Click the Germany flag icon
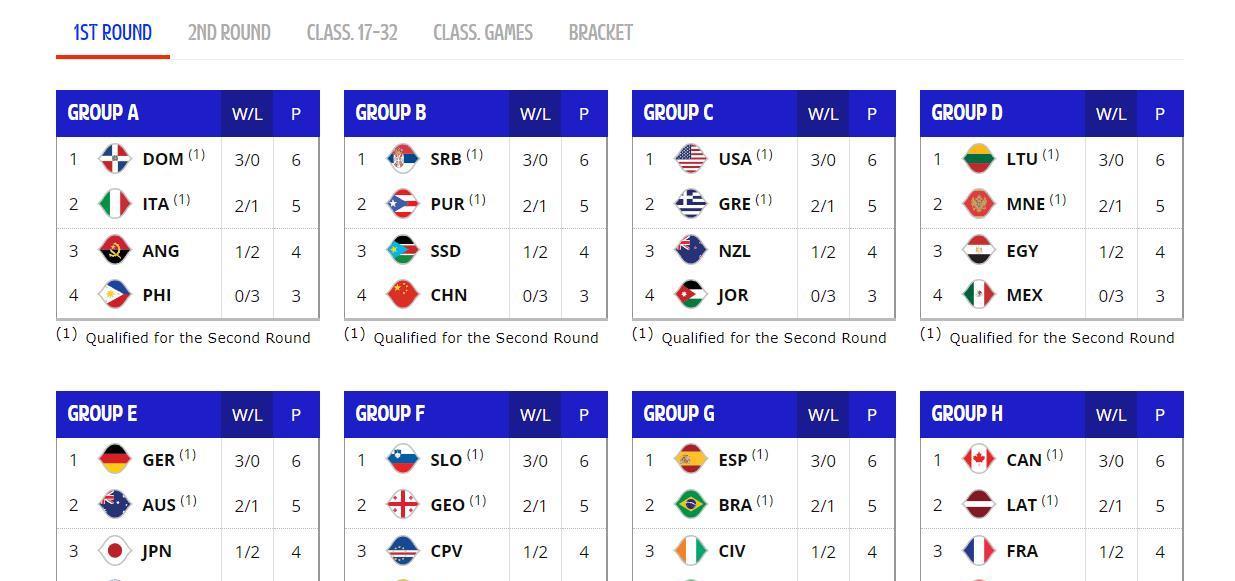Viewport: 1235px width, 581px height. [x=115, y=460]
